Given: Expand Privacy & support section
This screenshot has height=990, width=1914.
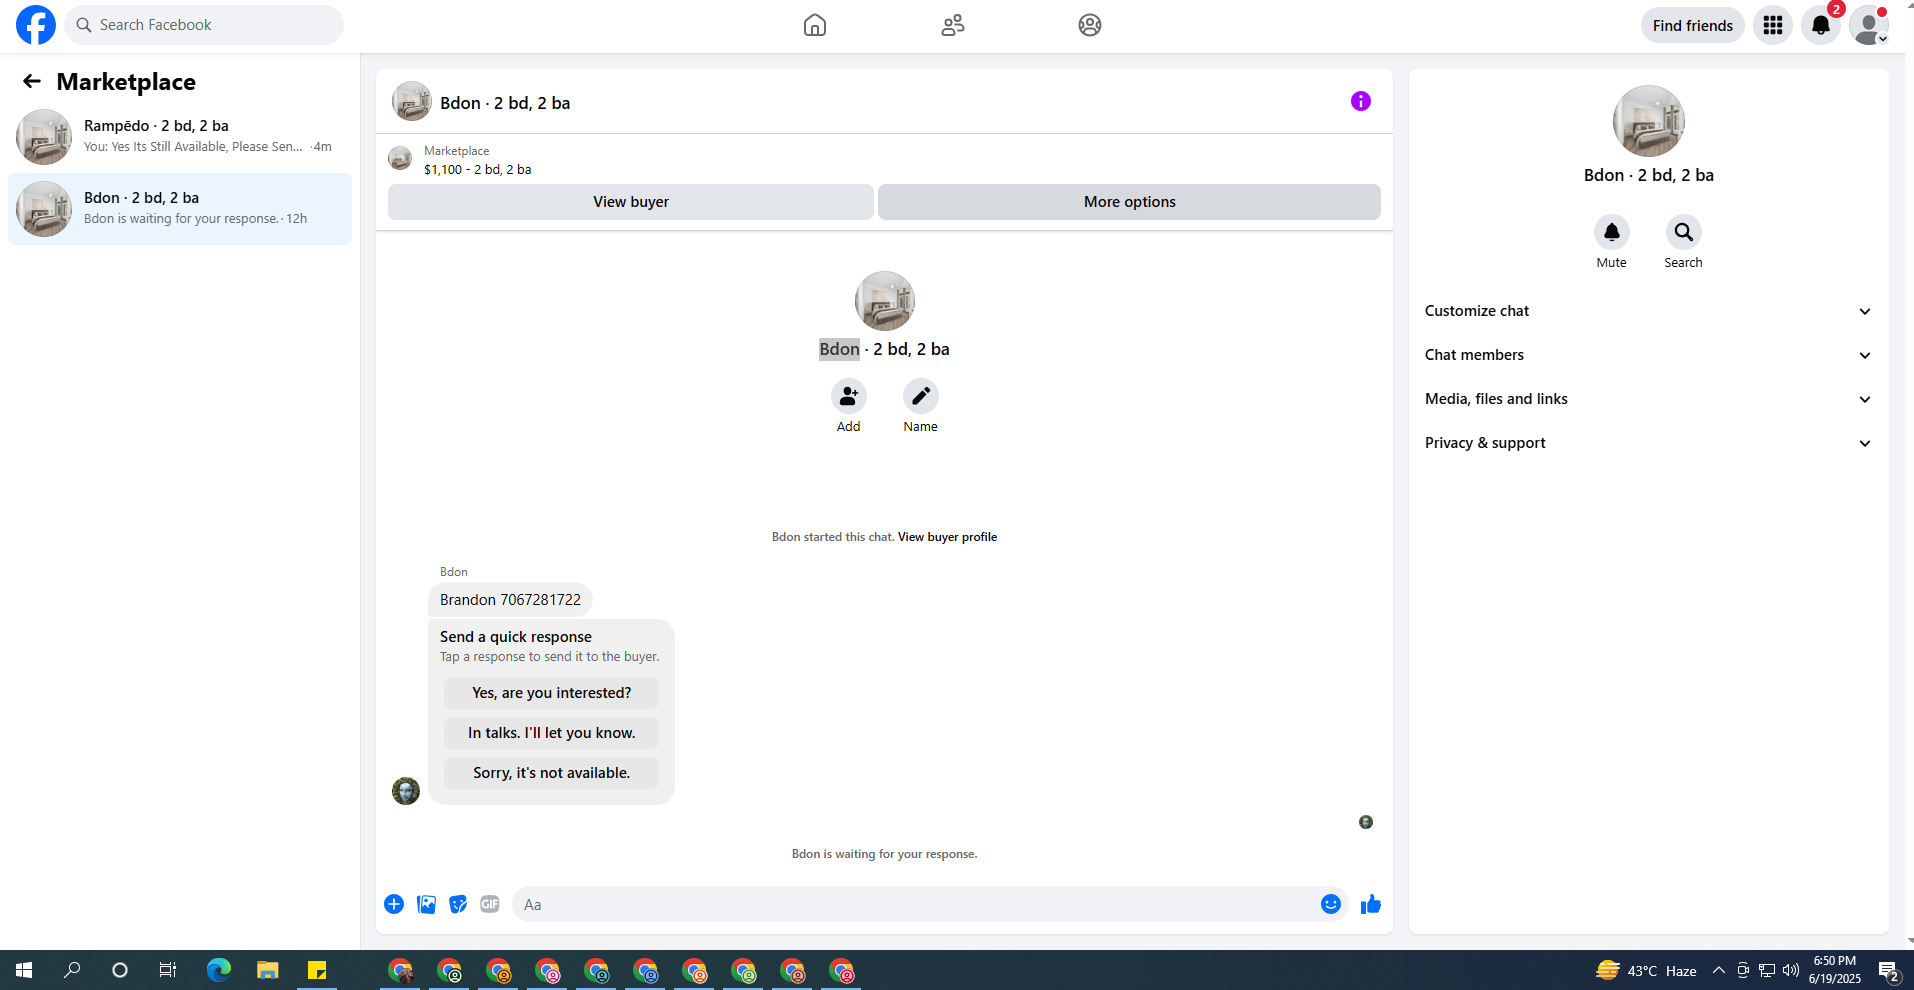Looking at the screenshot, I should pos(1648,443).
